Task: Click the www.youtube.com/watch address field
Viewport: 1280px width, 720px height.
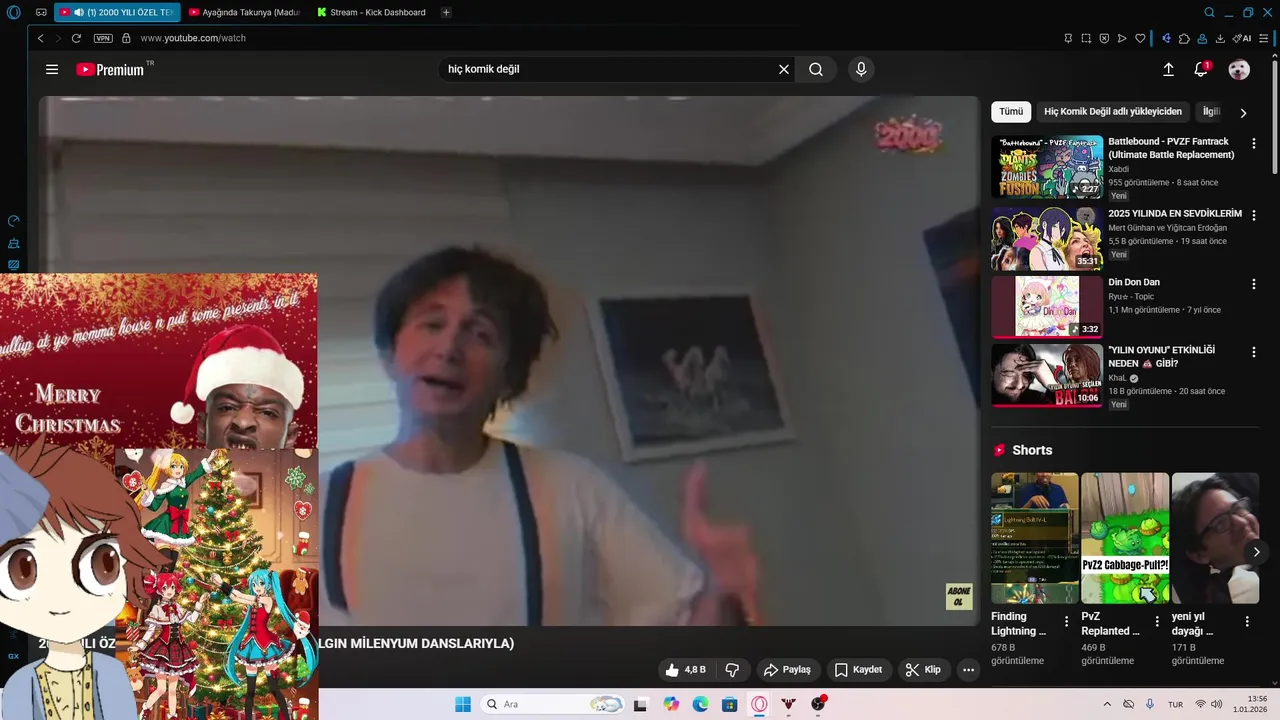Action: tap(193, 38)
